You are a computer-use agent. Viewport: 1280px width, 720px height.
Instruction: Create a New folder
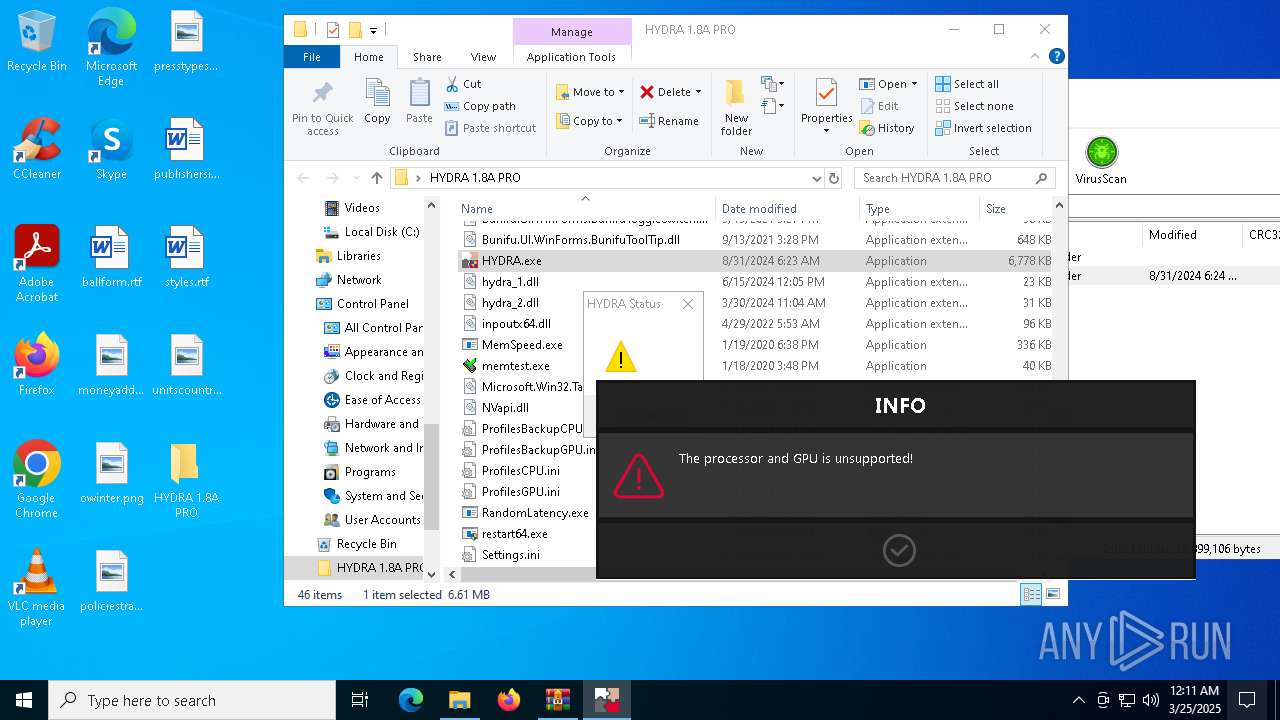pyautogui.click(x=736, y=107)
